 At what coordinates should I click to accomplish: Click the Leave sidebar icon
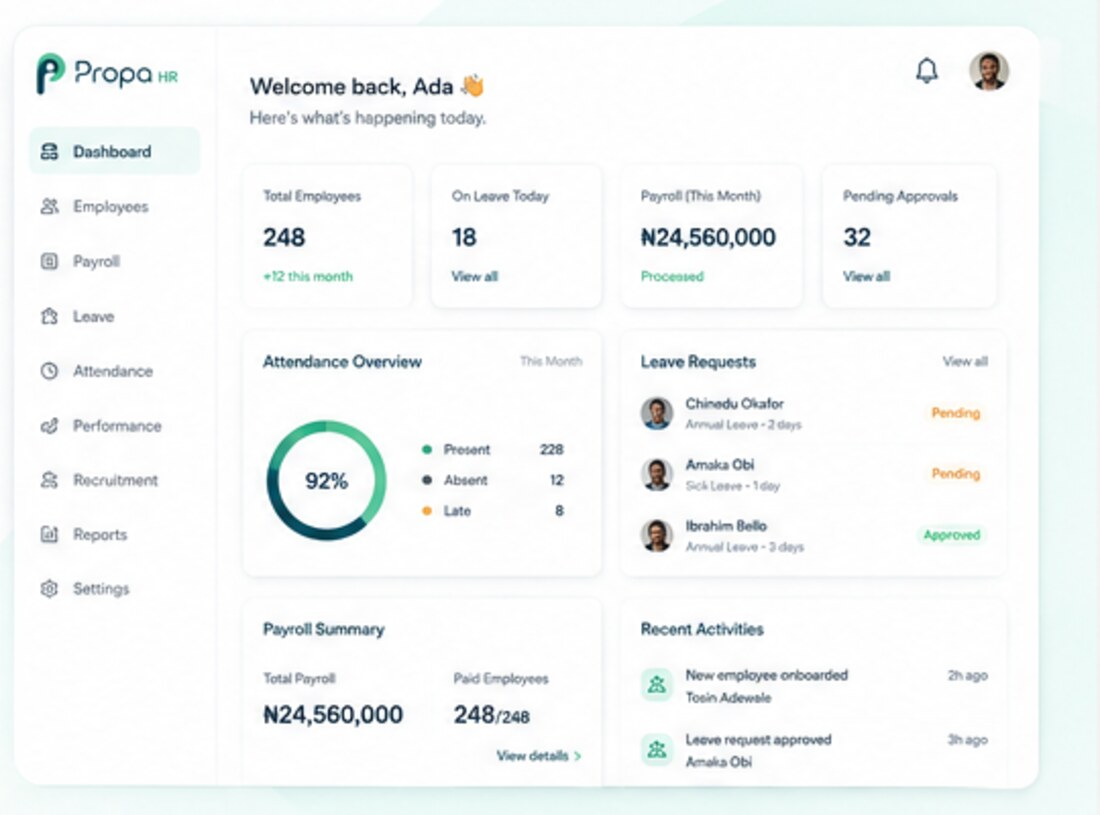click(x=49, y=316)
